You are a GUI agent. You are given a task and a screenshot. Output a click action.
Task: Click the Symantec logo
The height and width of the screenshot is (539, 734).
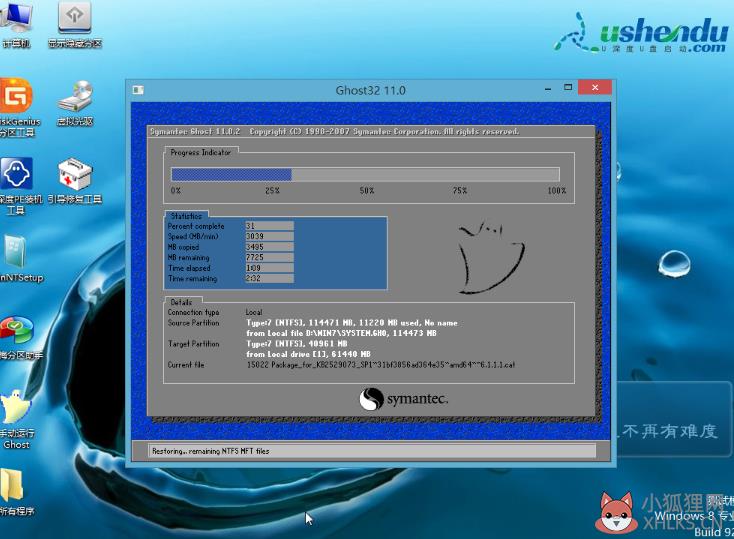(x=404, y=399)
